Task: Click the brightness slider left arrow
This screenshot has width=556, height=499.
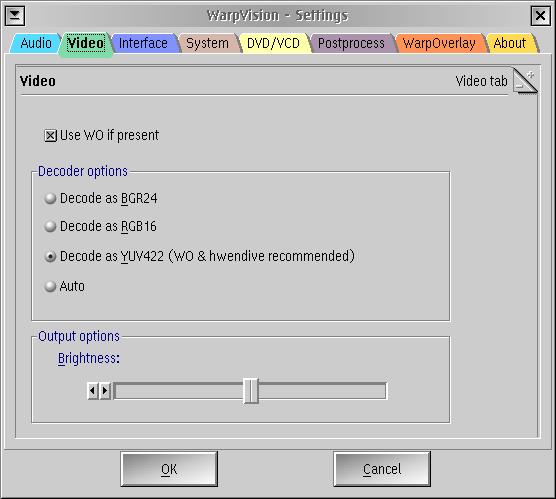Action: coord(93,390)
